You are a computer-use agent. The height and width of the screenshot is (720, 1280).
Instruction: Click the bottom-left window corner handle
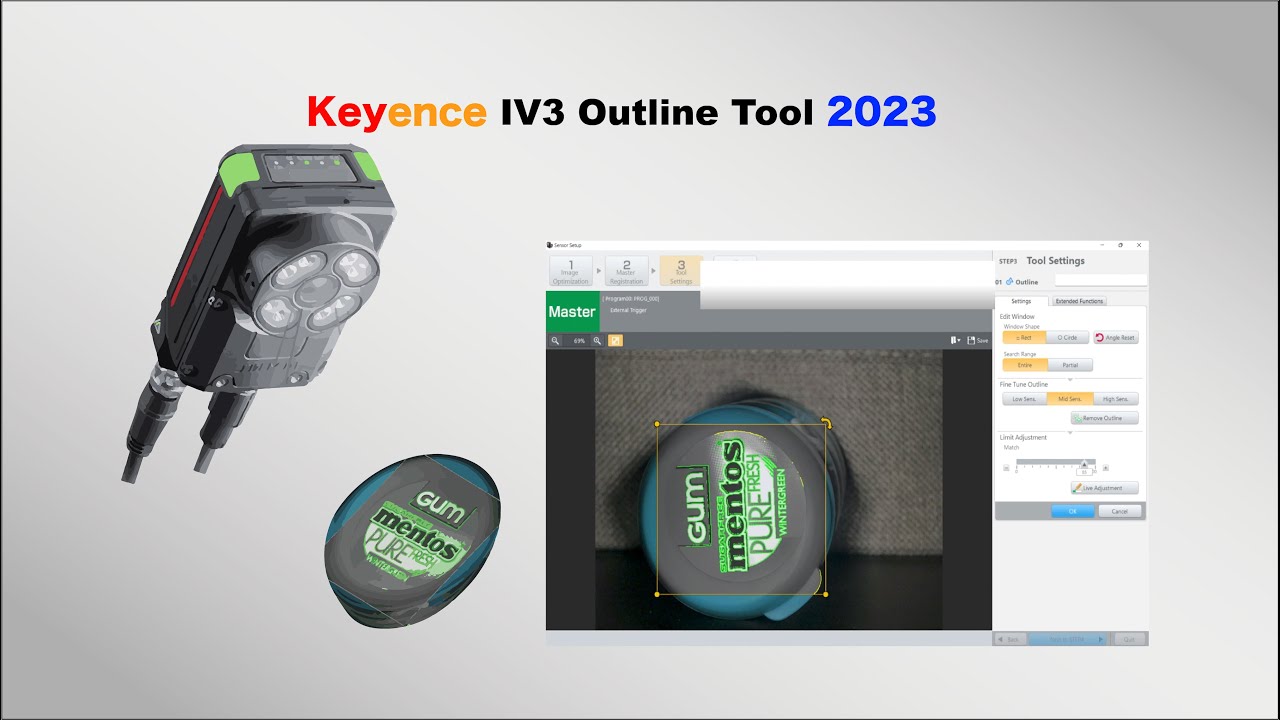(x=657, y=594)
